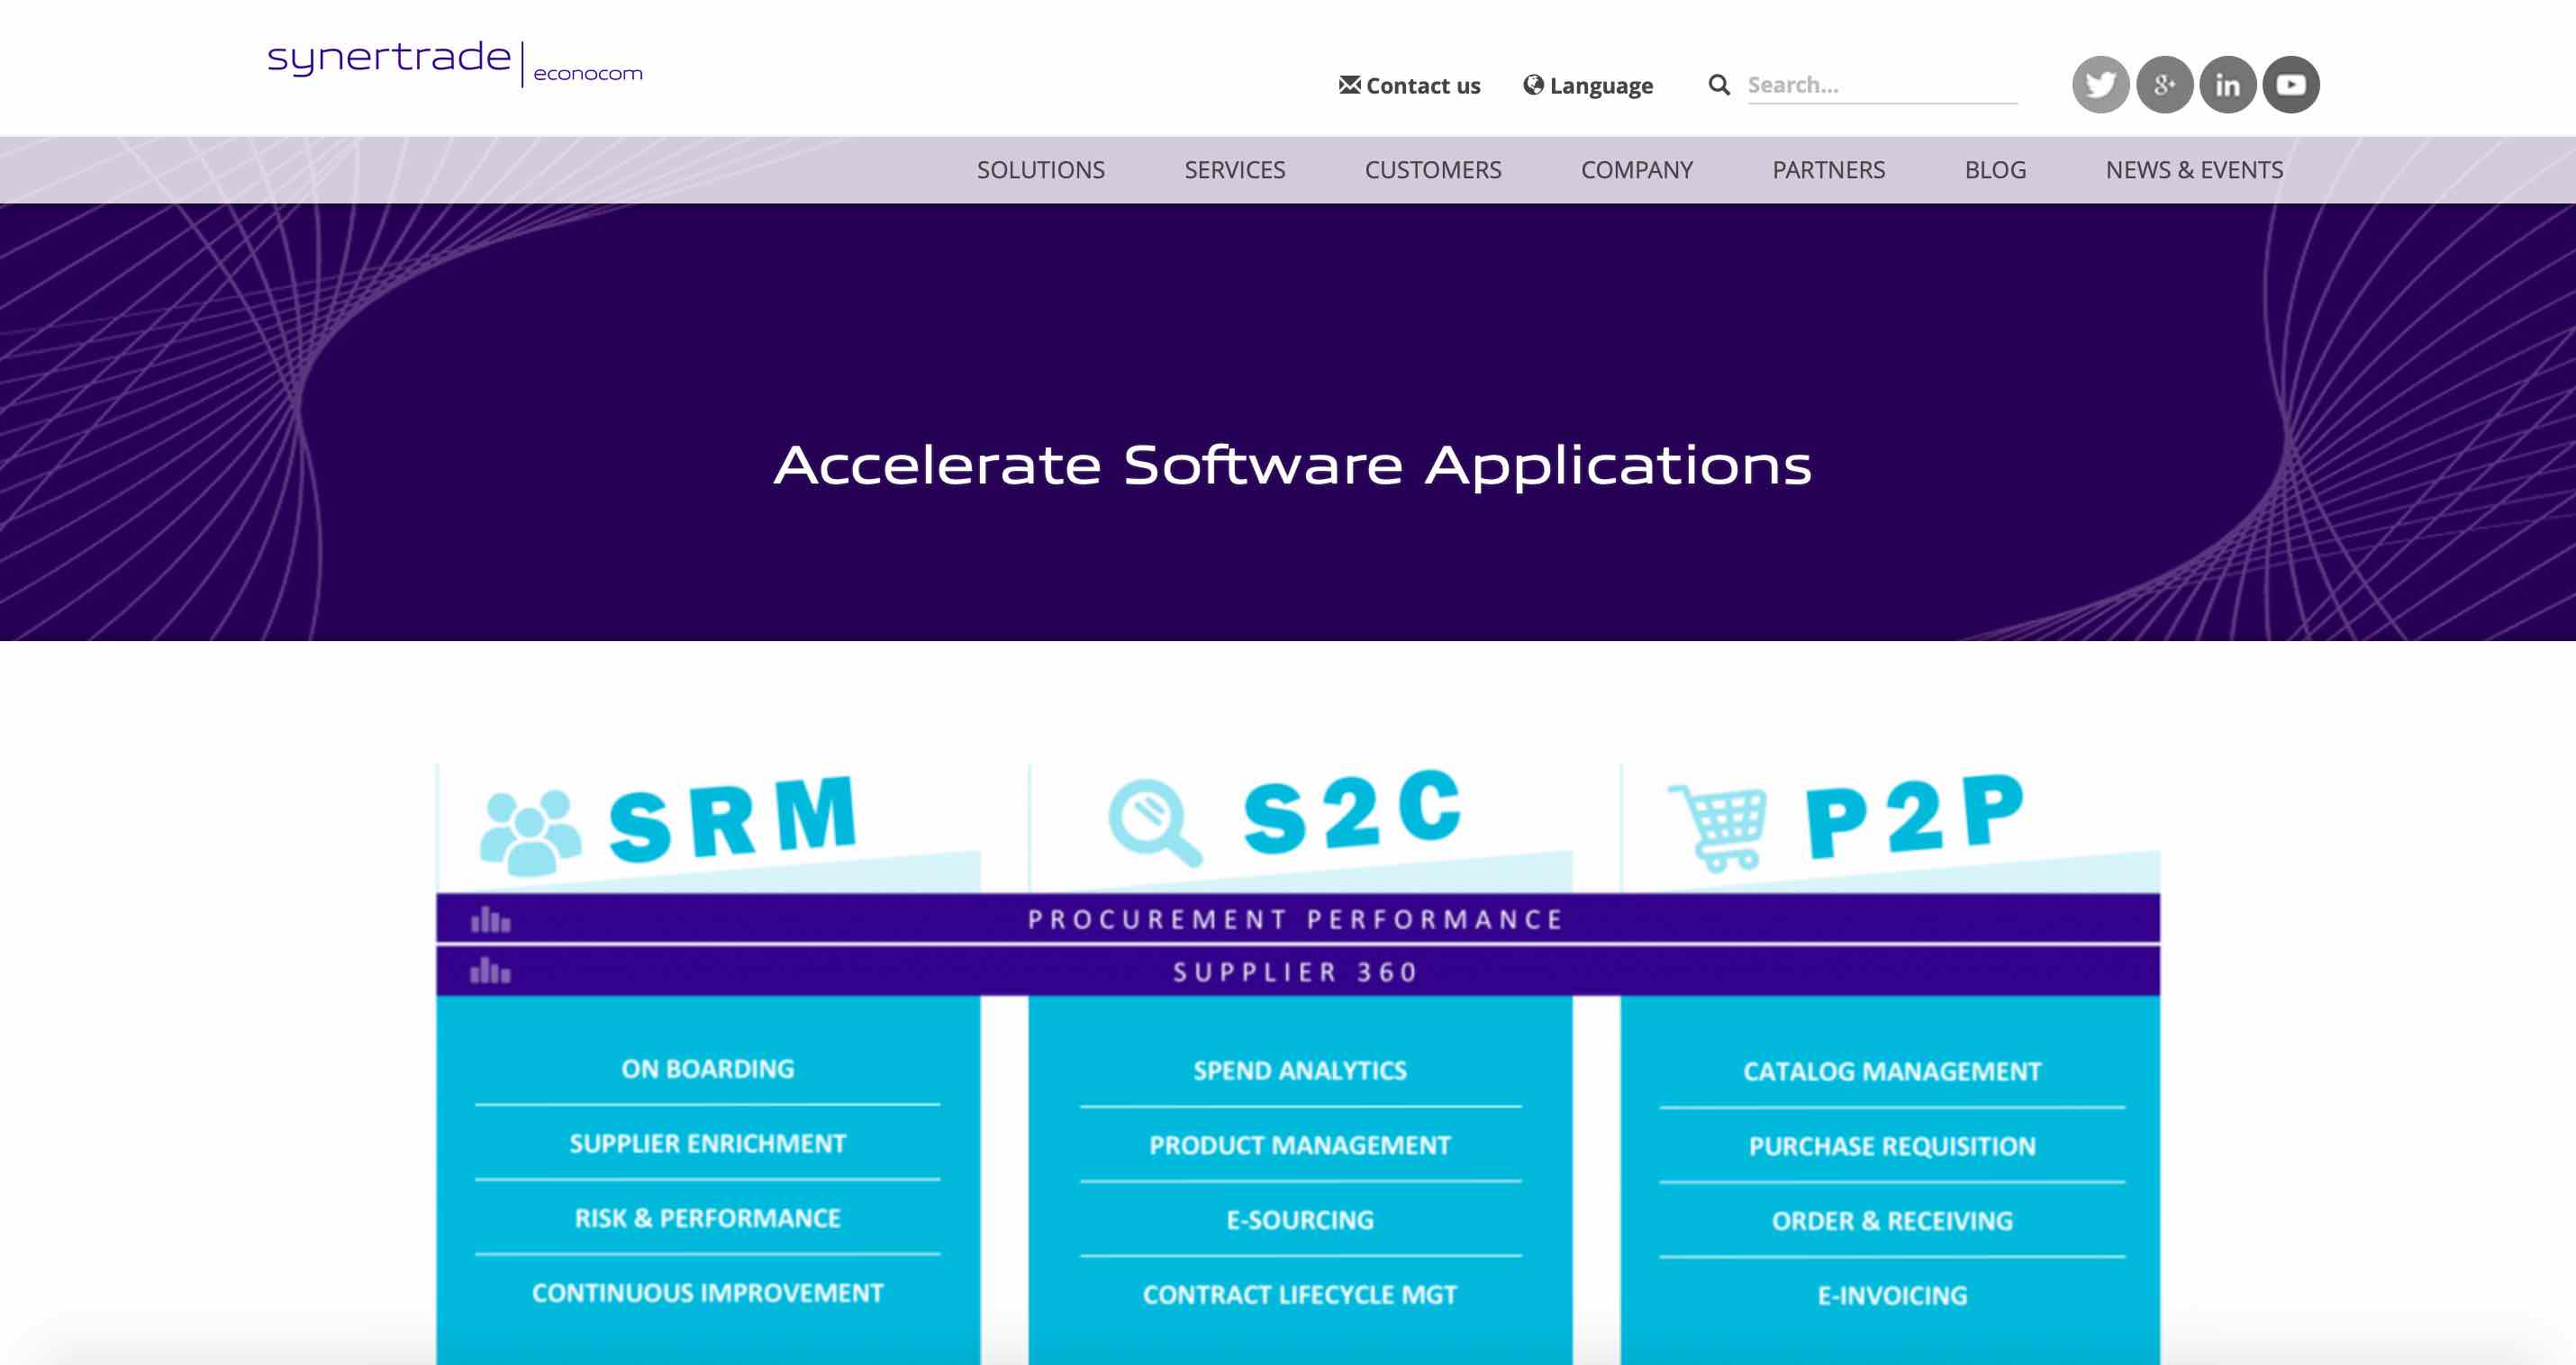Open the Customers menu
Screen dimensions: 2576x1365
click(x=1433, y=170)
